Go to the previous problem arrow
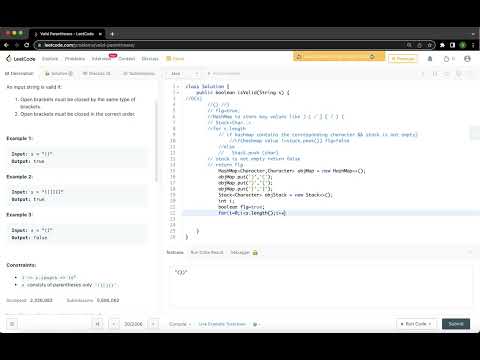 tap(114, 324)
